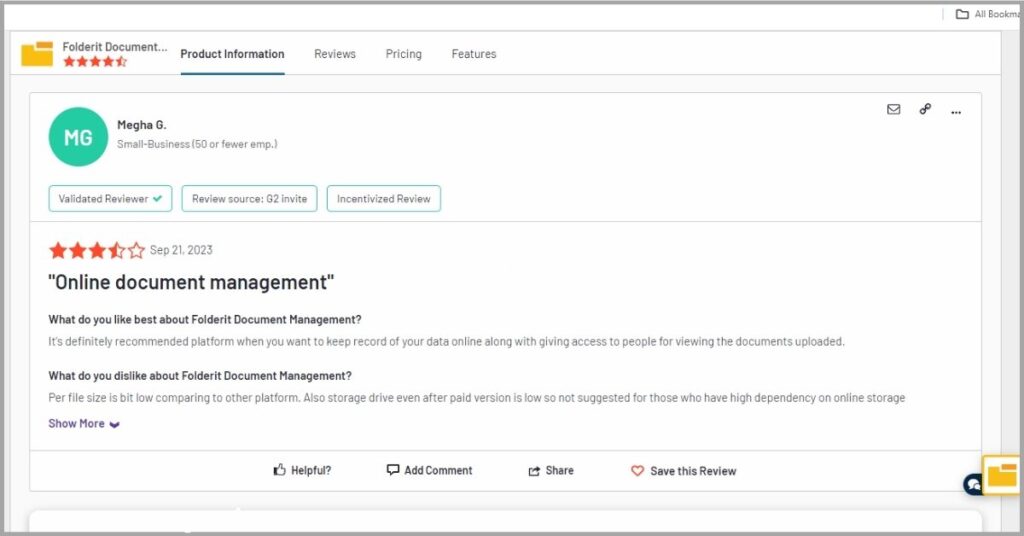Open the All Bookmarks folder
The image size is (1024, 536).
[x=989, y=14]
